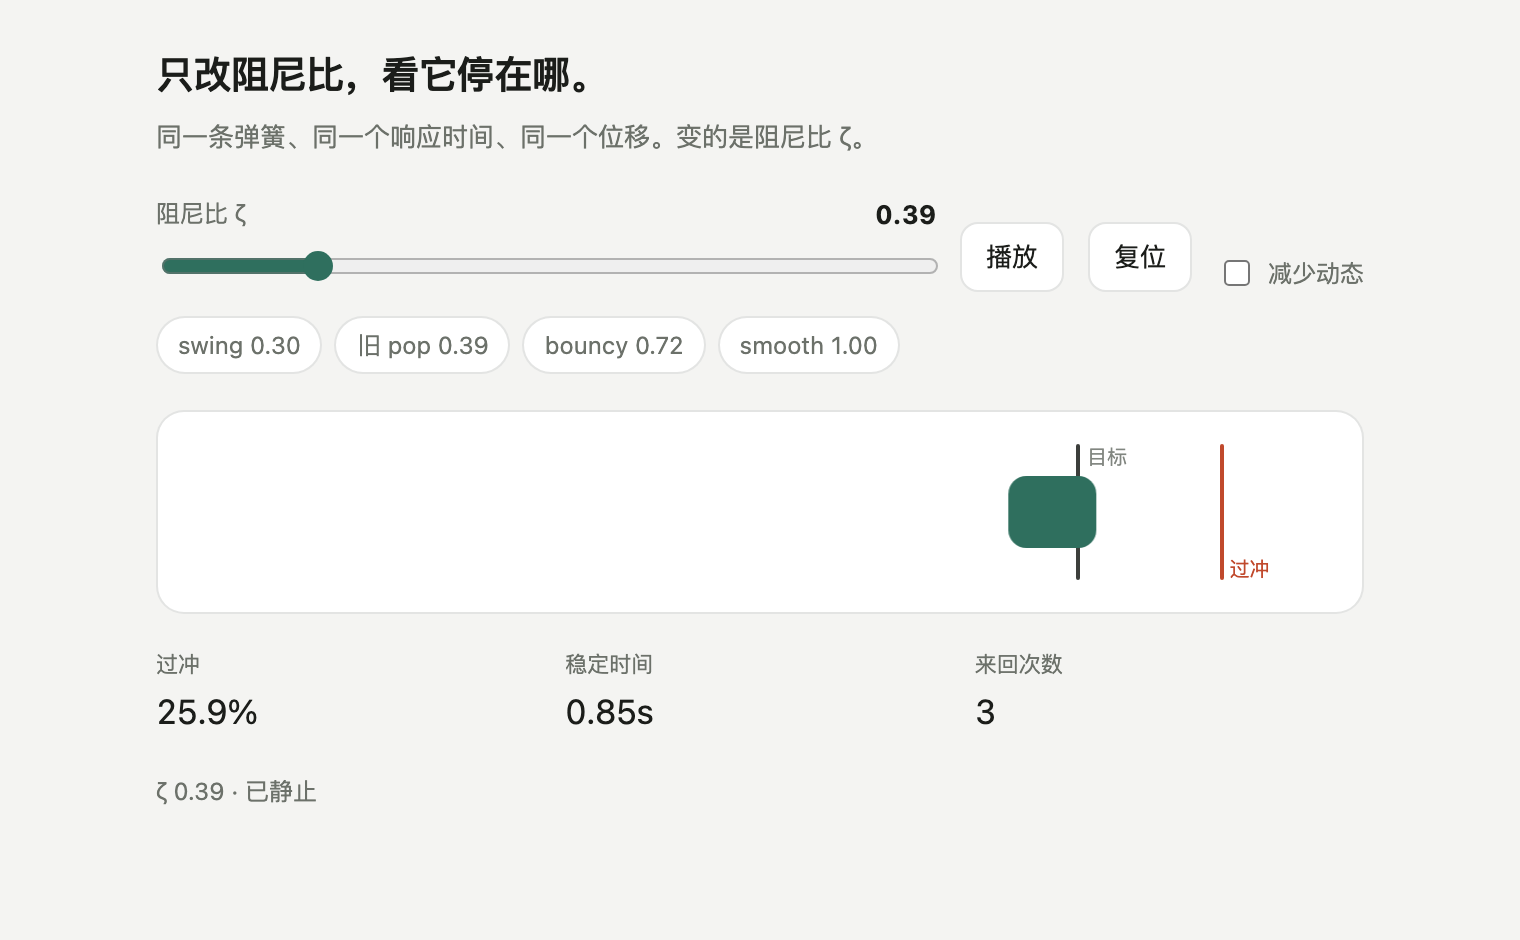Click the red 过冲 marker label

(x=1249, y=569)
